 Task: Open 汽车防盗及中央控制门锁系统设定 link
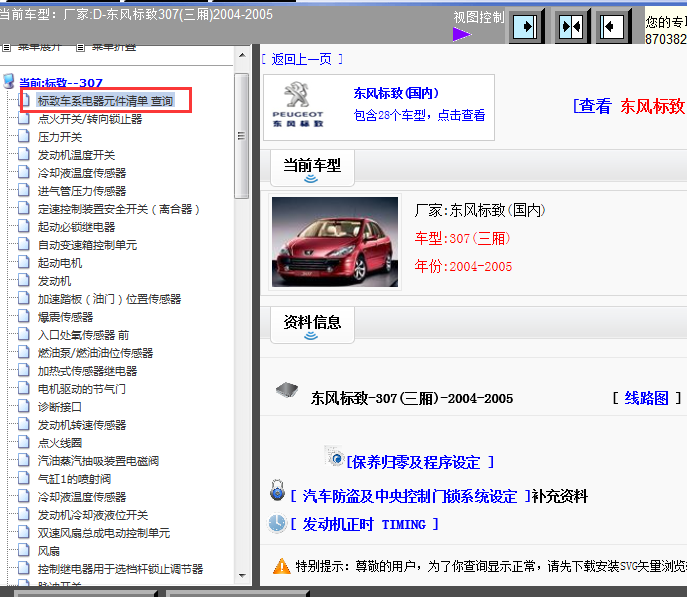click(410, 496)
